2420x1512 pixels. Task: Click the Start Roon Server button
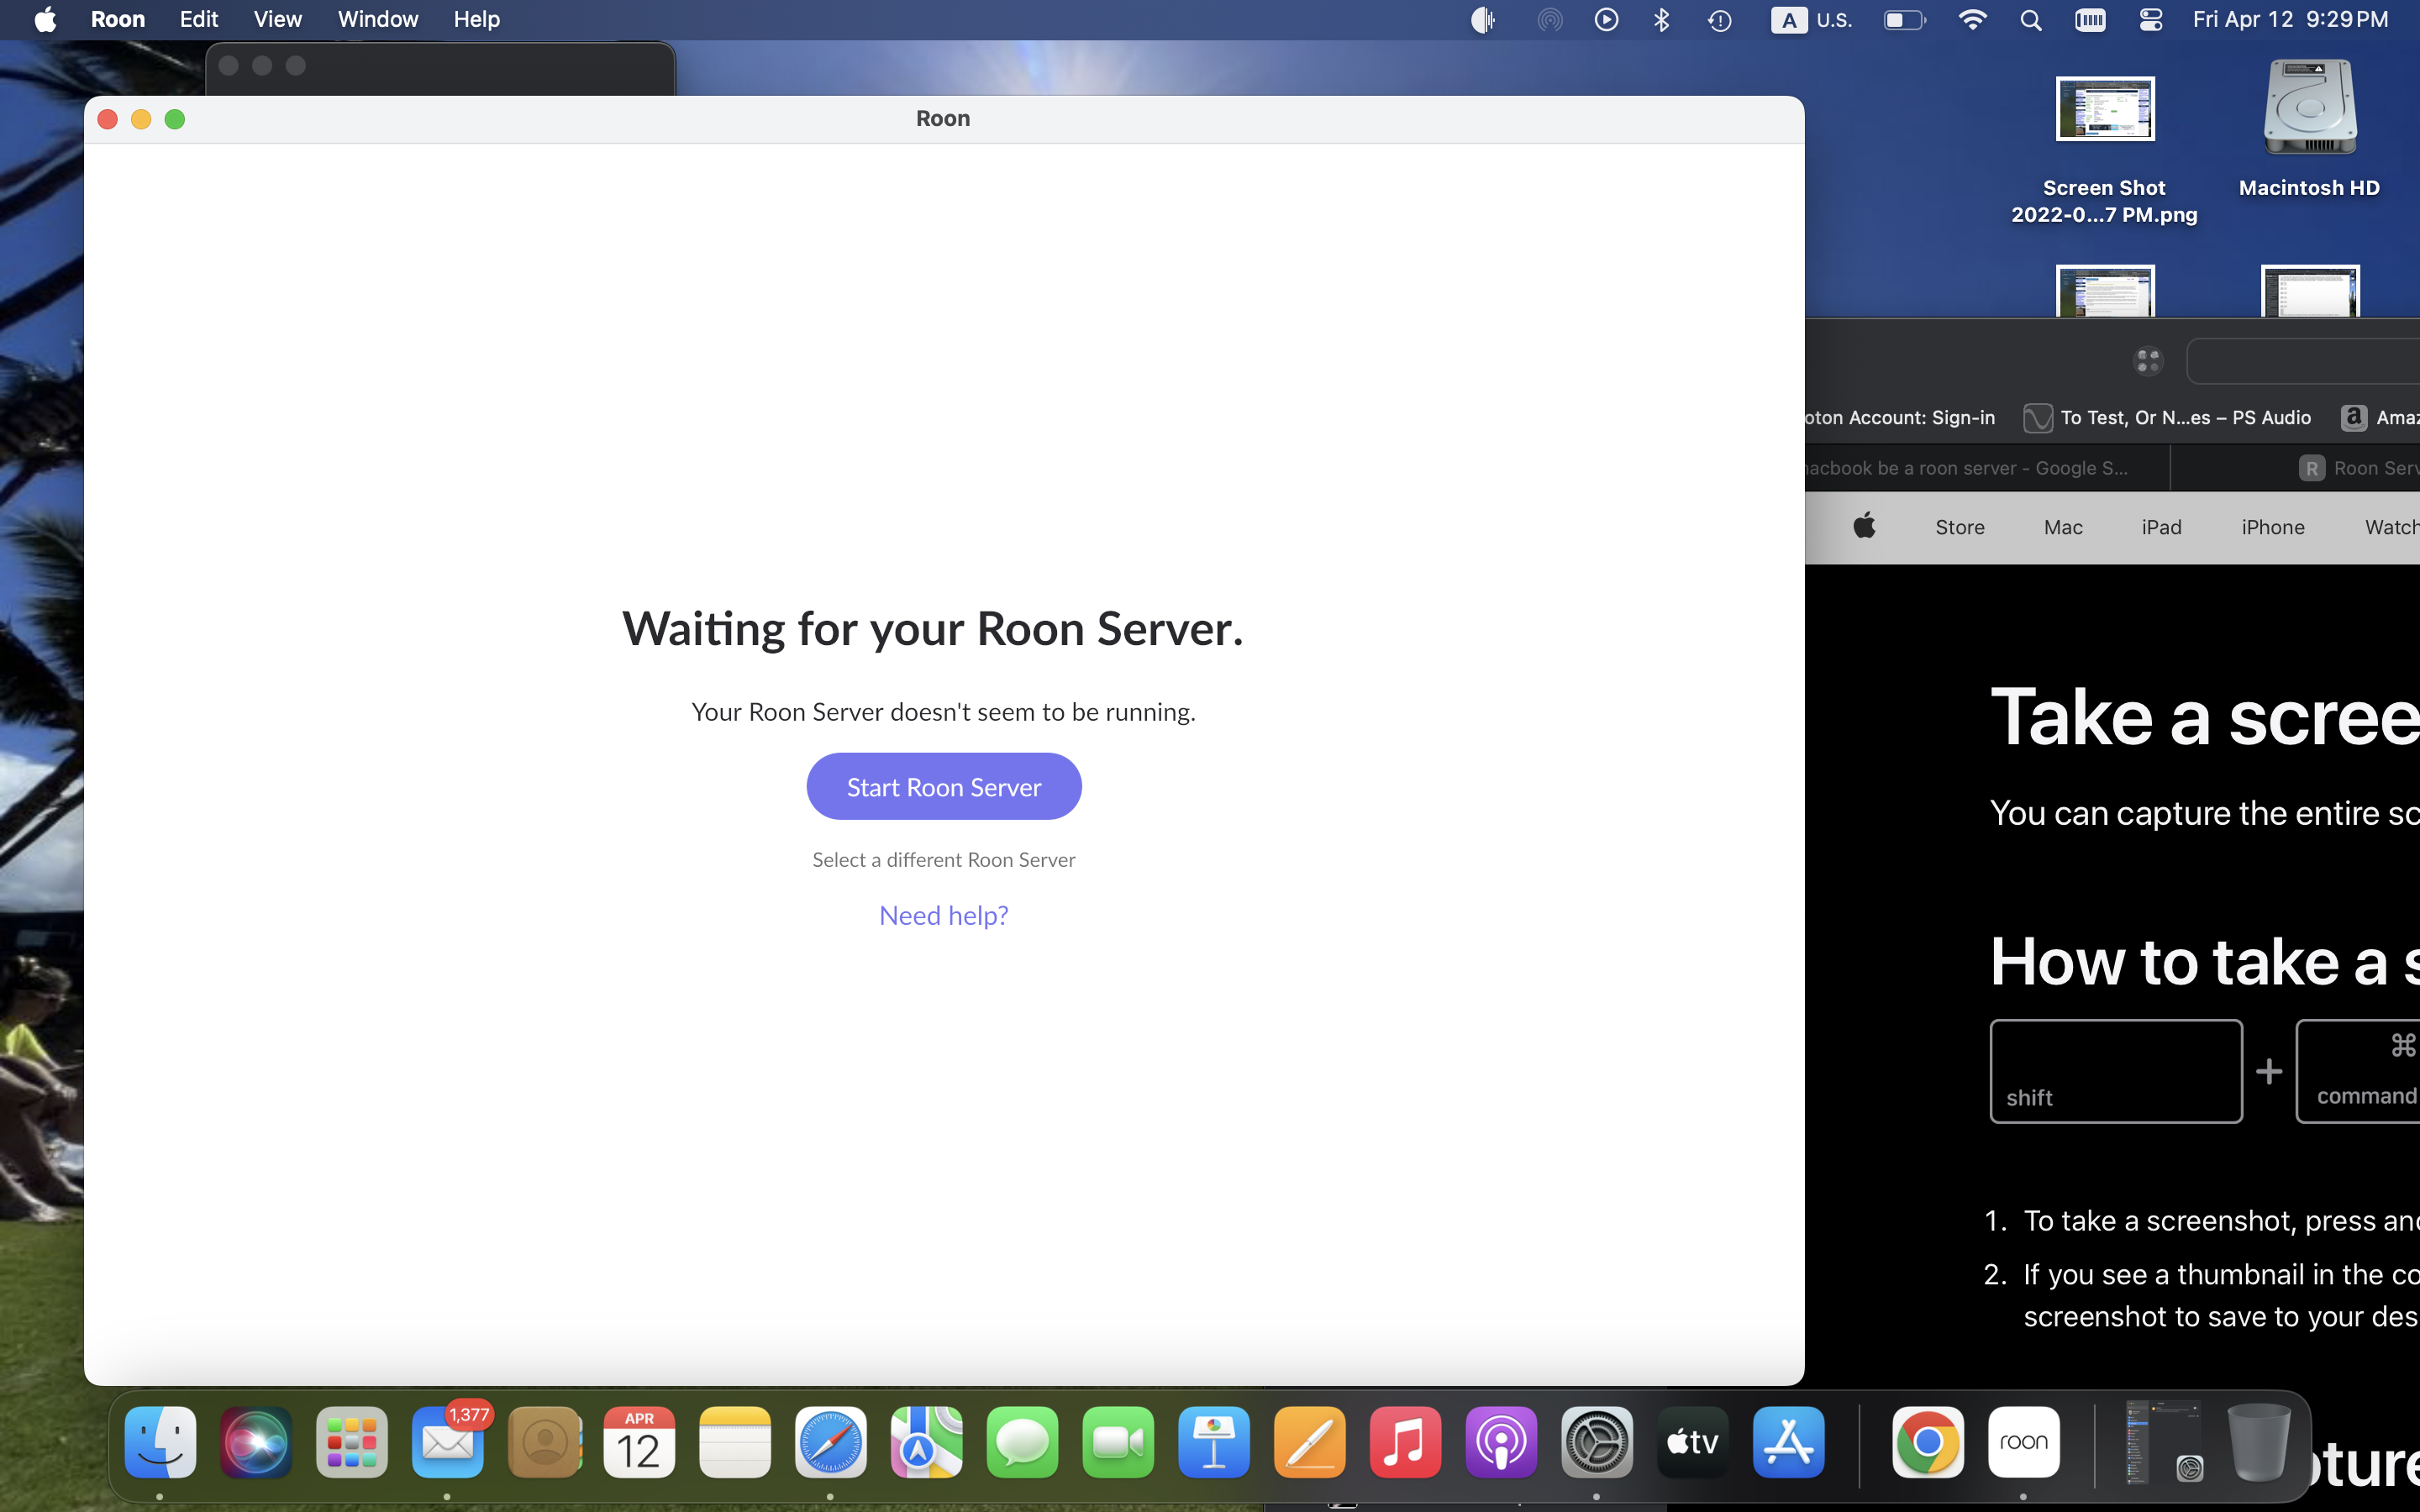click(943, 786)
